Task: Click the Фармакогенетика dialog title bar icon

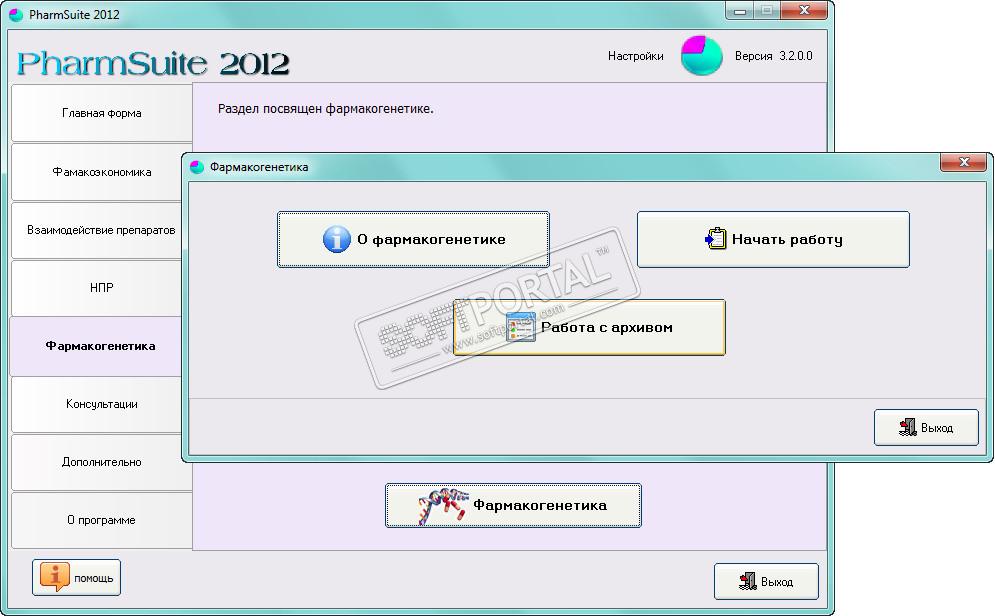Action: (x=197, y=167)
